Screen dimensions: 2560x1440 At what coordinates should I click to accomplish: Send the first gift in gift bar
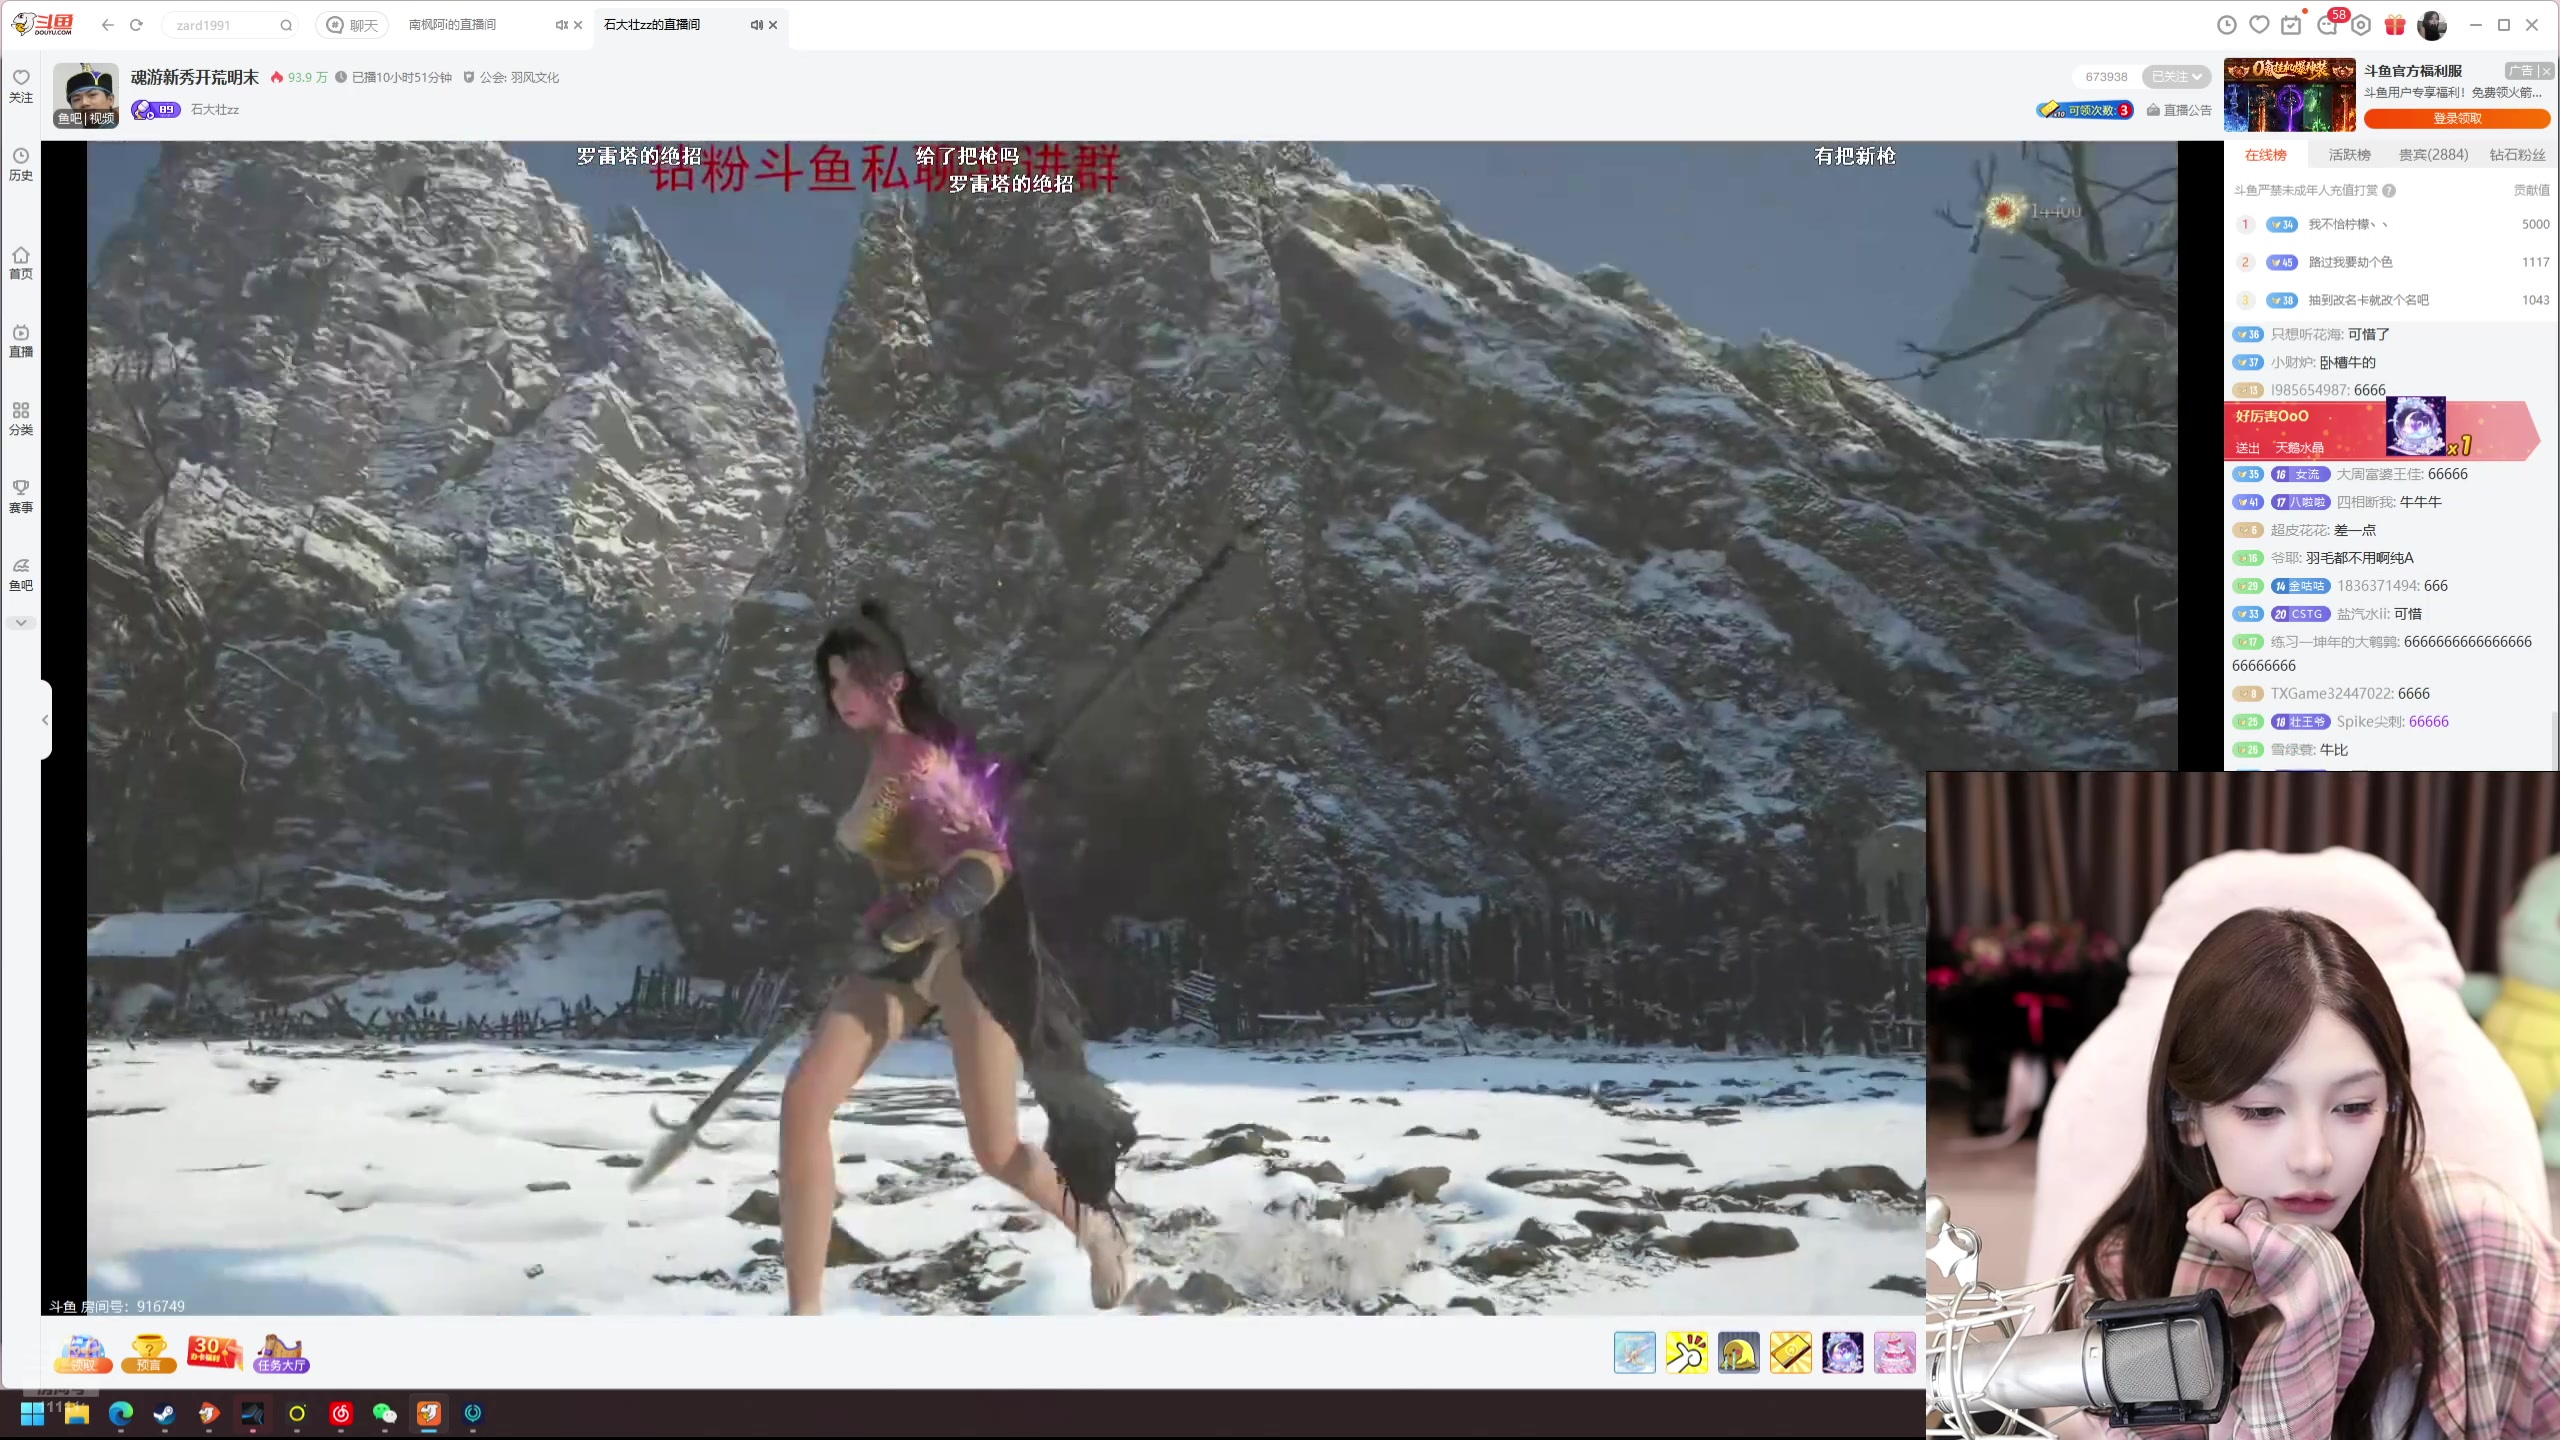click(1635, 1353)
